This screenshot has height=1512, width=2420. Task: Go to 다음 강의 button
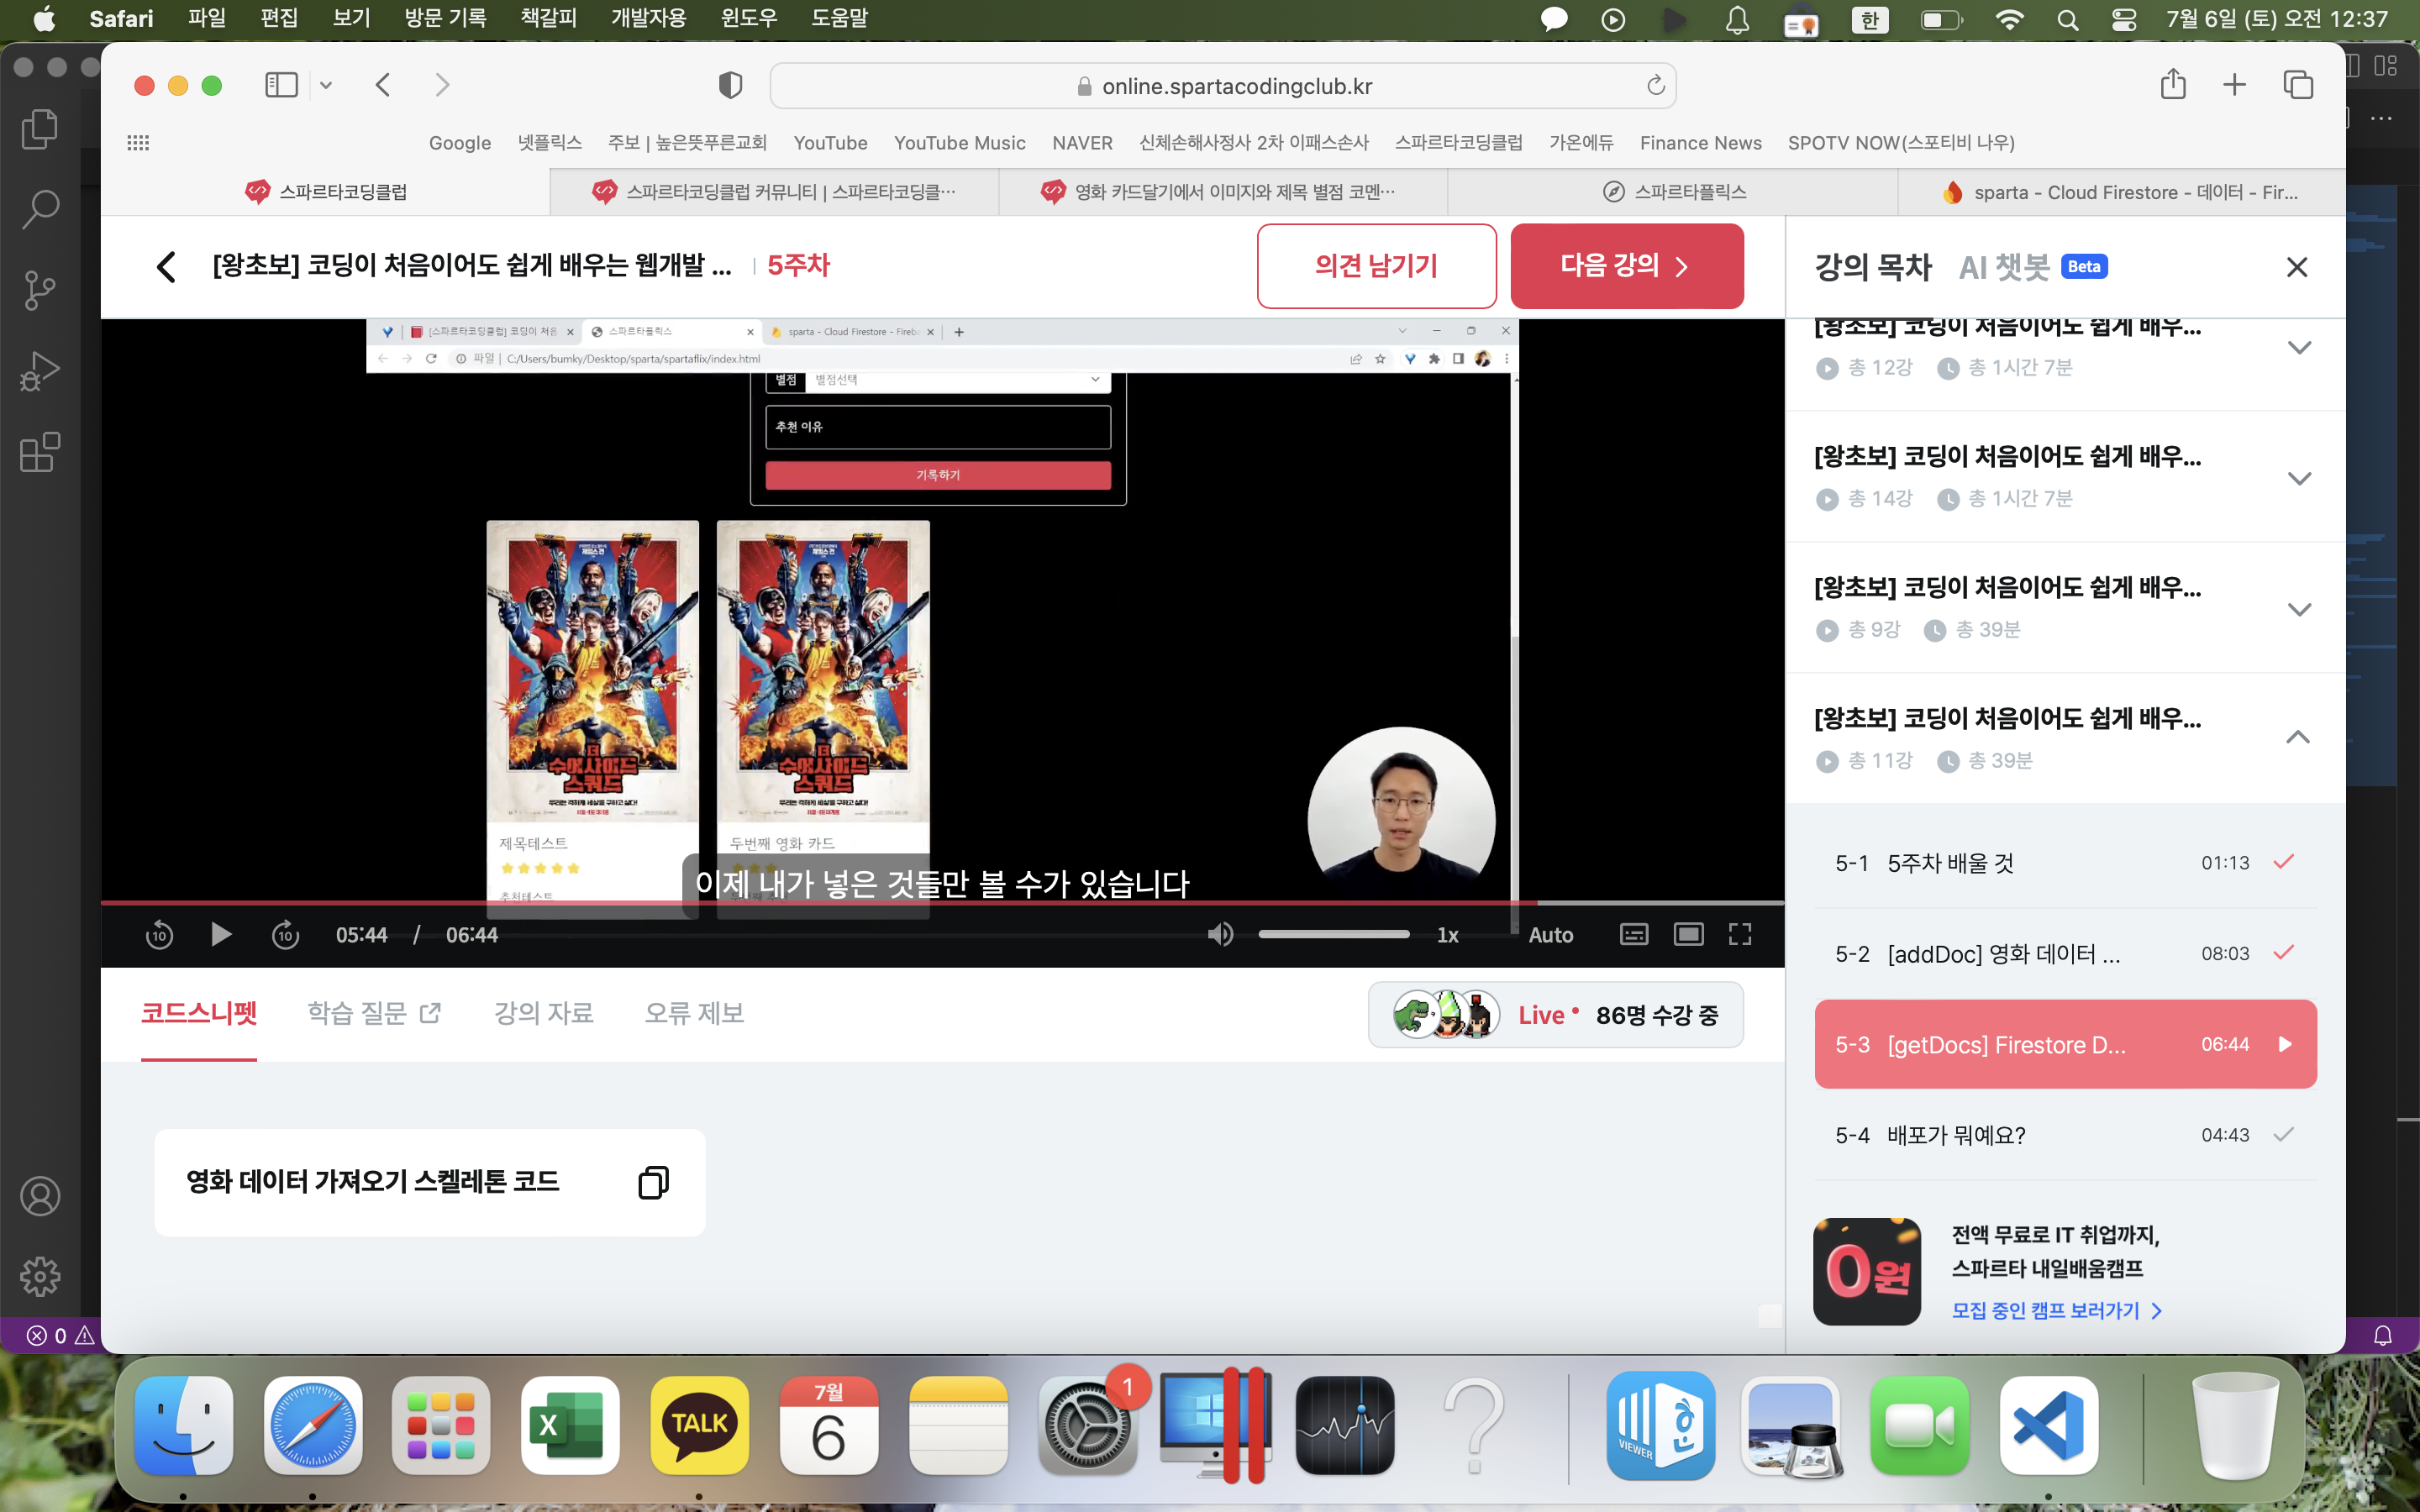point(1626,266)
